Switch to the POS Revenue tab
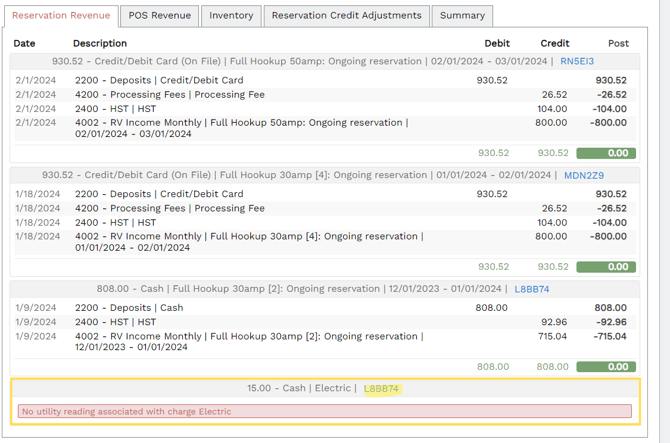 [159, 16]
